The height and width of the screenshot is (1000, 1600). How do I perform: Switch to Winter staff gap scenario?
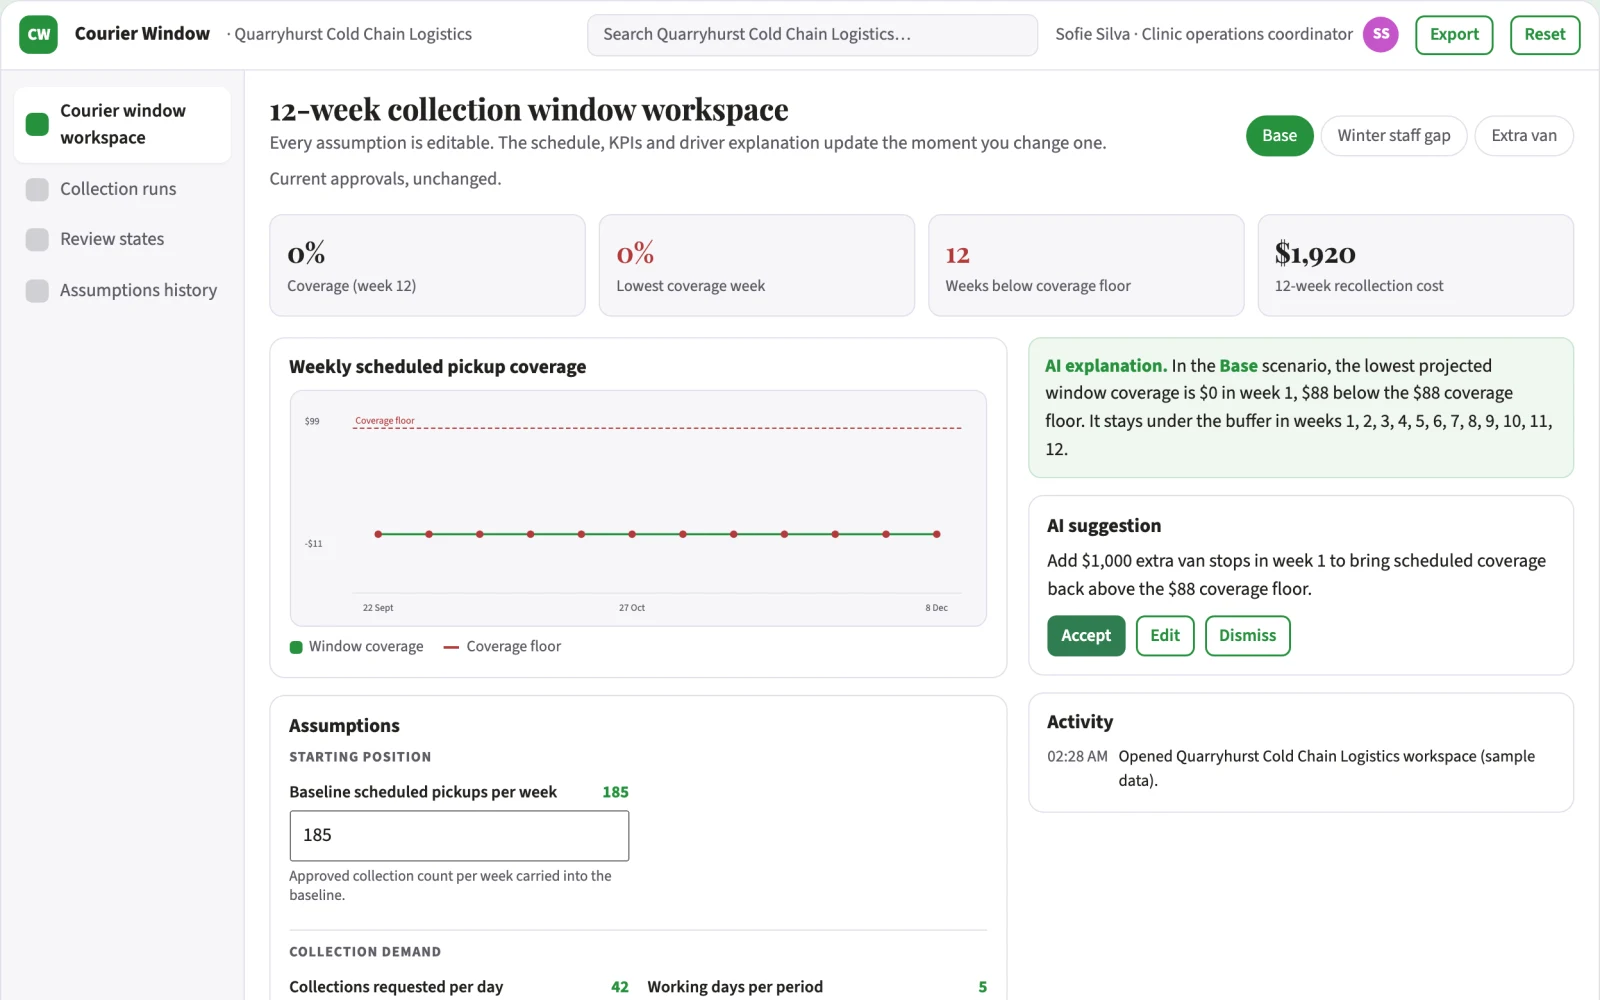point(1394,136)
